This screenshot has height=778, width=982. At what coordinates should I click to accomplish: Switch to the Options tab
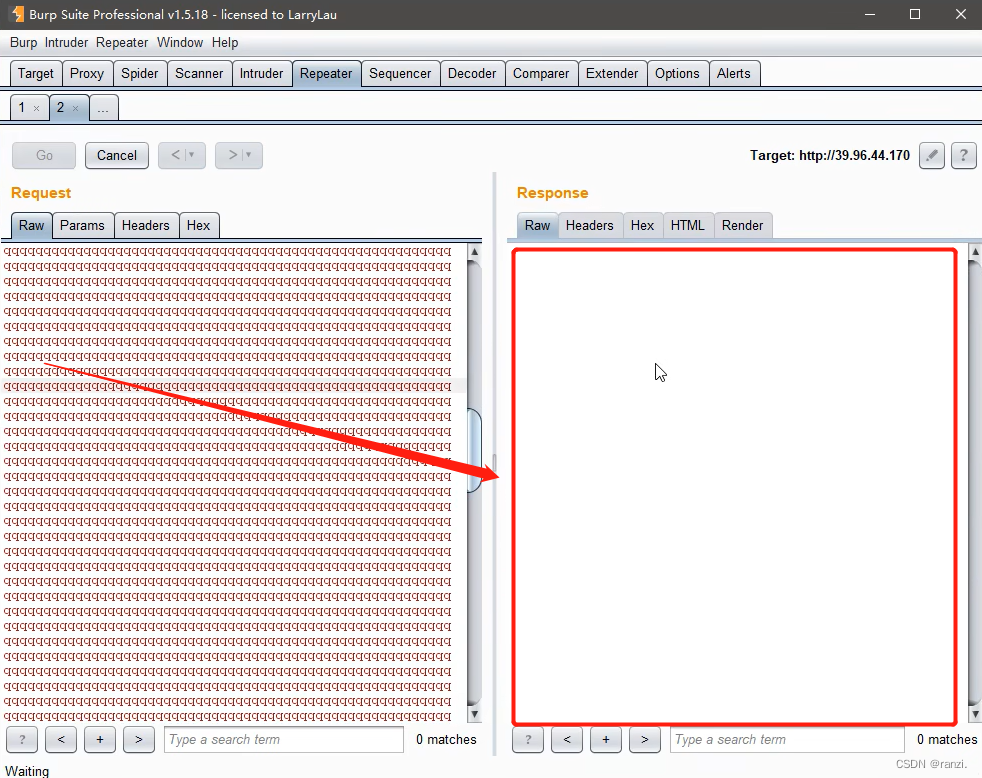point(677,73)
